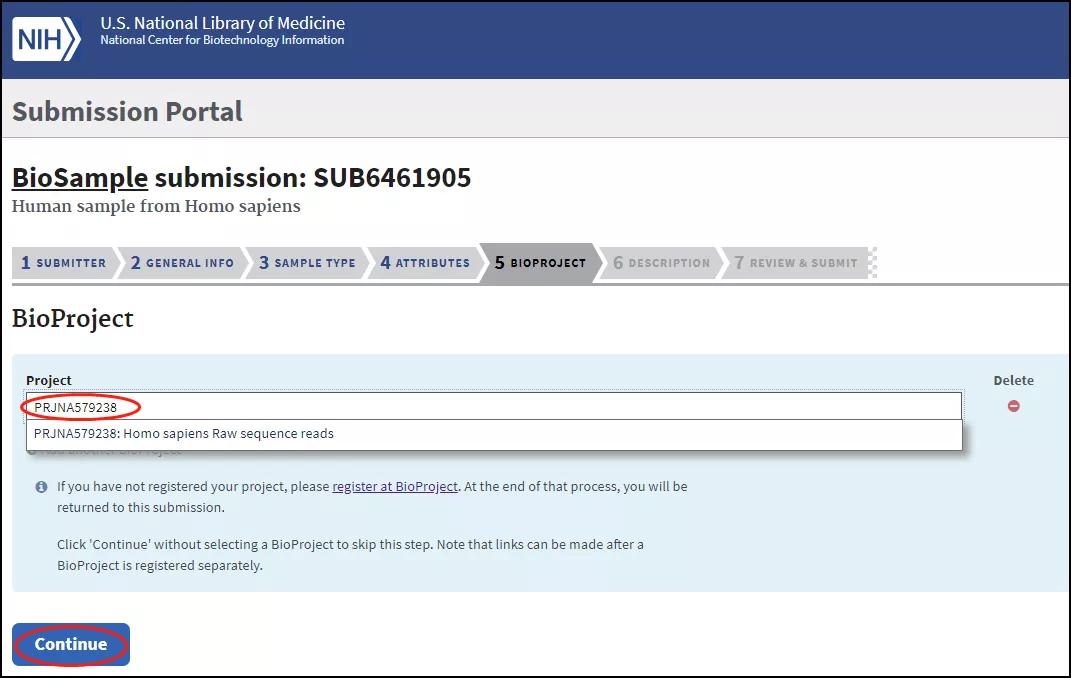
Task: Click the submission ID SUB6461905
Action: (392, 178)
